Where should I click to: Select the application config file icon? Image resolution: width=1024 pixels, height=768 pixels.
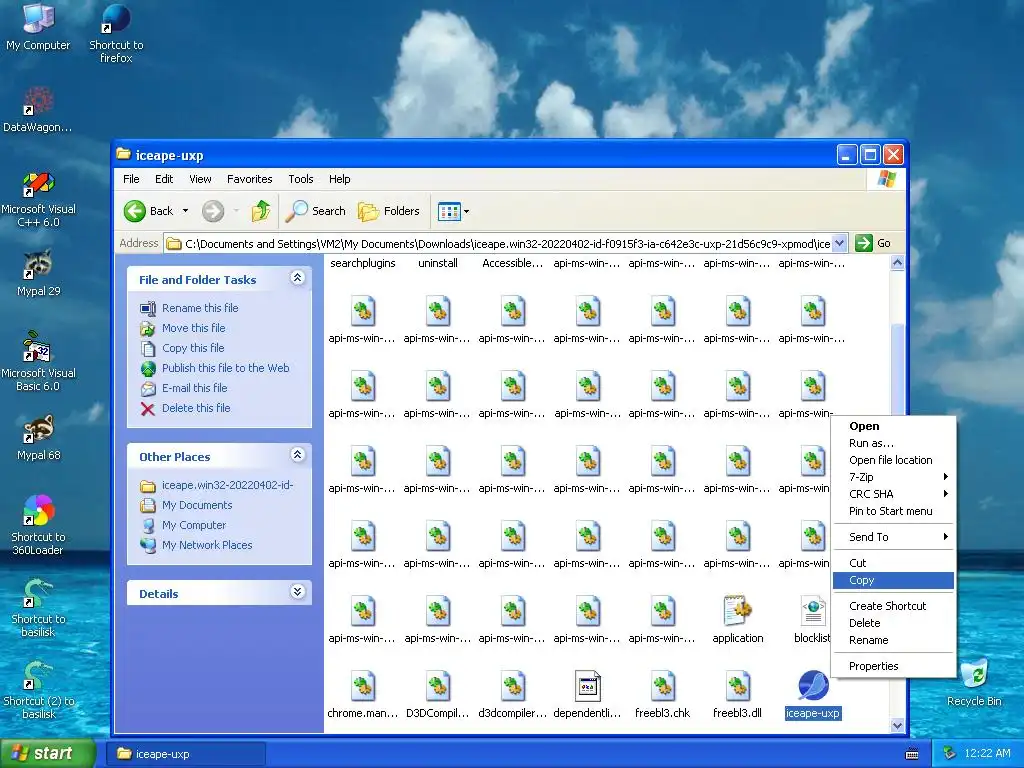(737, 620)
